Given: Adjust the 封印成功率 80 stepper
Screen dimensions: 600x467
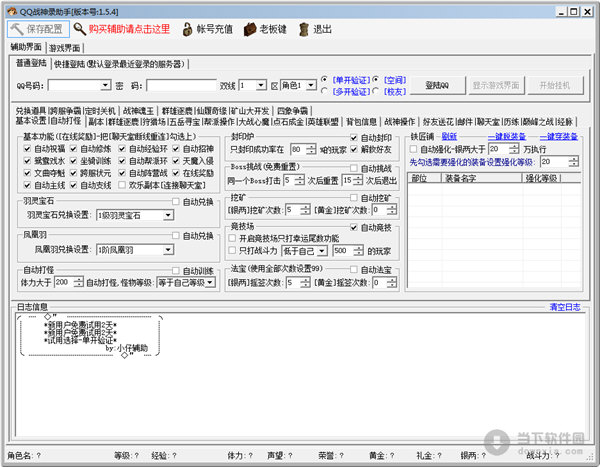Looking at the screenshot, I should click(311, 149).
